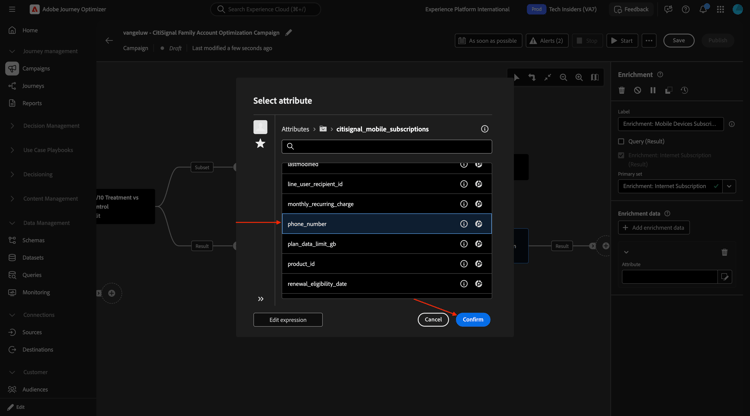Click the Feedback button

tap(631, 9)
